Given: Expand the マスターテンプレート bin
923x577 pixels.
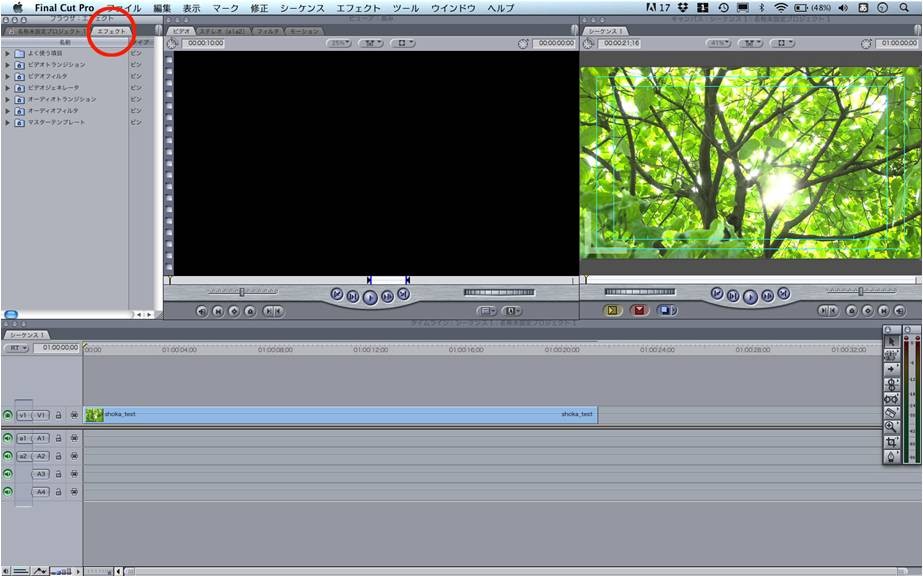Looking at the screenshot, I should pyautogui.click(x=8, y=122).
